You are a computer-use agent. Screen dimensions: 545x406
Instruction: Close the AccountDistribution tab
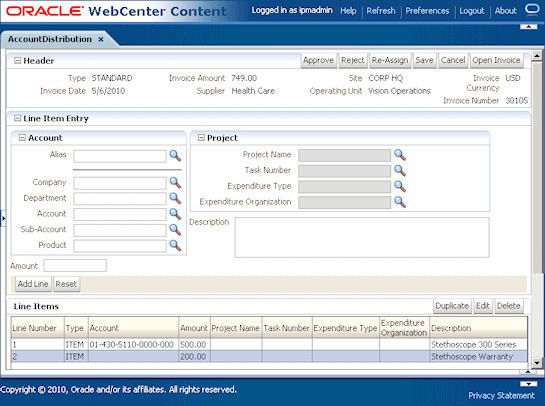click(x=101, y=40)
